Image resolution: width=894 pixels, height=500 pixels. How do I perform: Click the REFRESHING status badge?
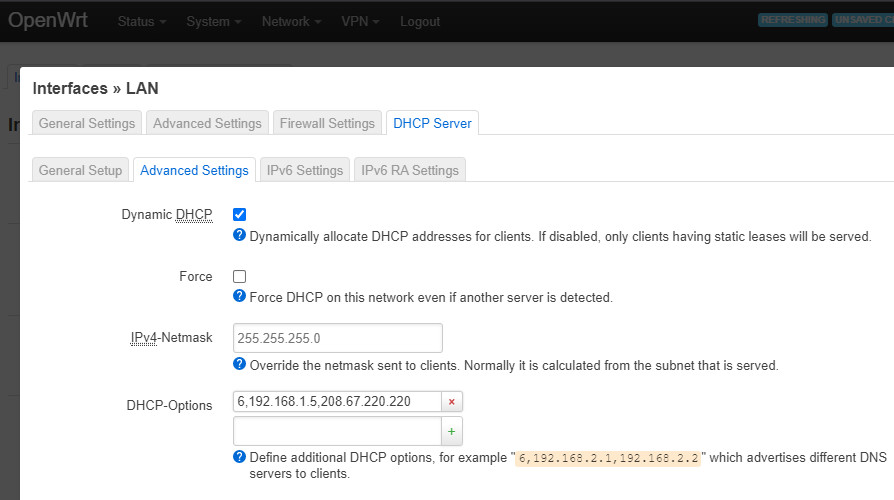pyautogui.click(x=793, y=20)
